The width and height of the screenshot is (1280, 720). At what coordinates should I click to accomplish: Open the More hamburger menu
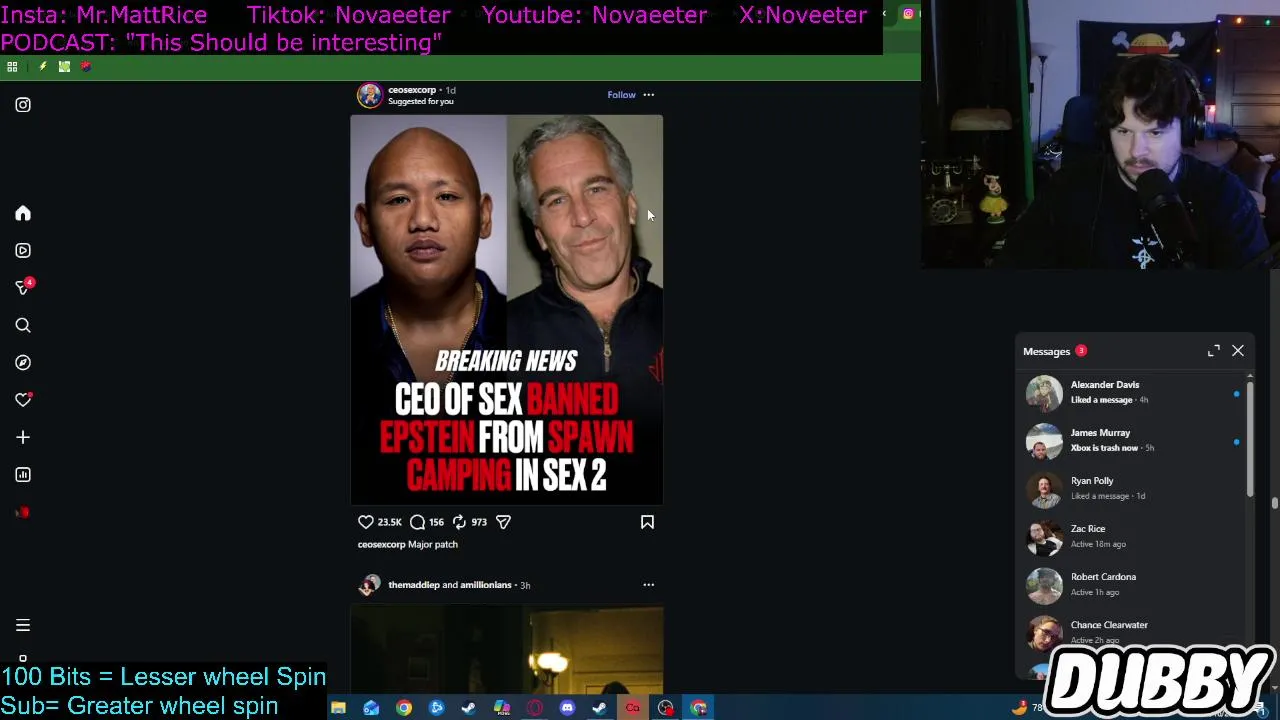(23, 626)
